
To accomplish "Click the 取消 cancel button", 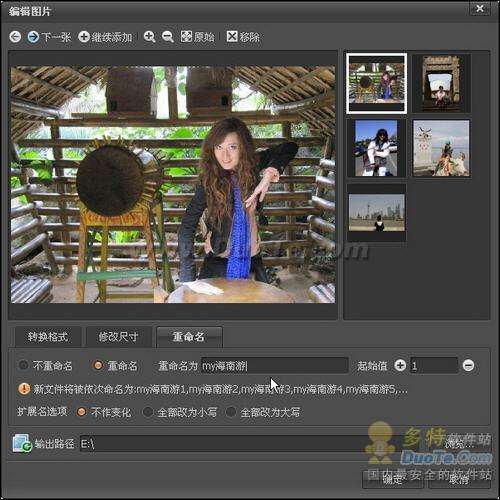I will coord(459,479).
